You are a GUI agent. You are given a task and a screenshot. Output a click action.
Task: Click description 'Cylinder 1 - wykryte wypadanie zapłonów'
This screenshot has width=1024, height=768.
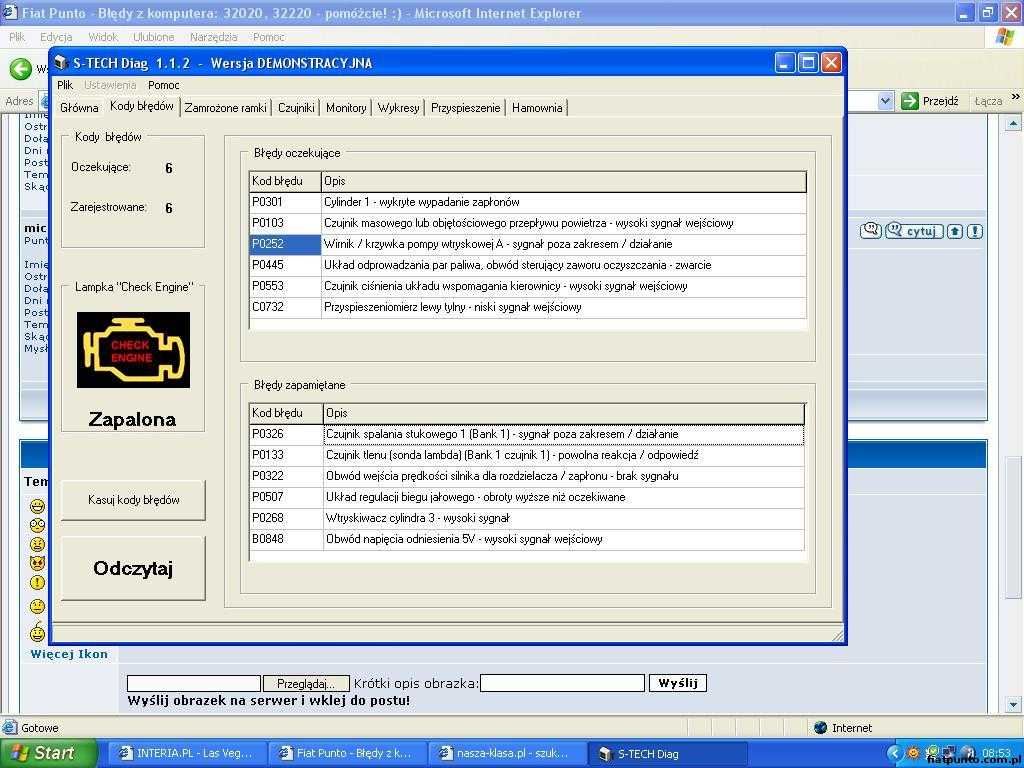pyautogui.click(x=422, y=202)
